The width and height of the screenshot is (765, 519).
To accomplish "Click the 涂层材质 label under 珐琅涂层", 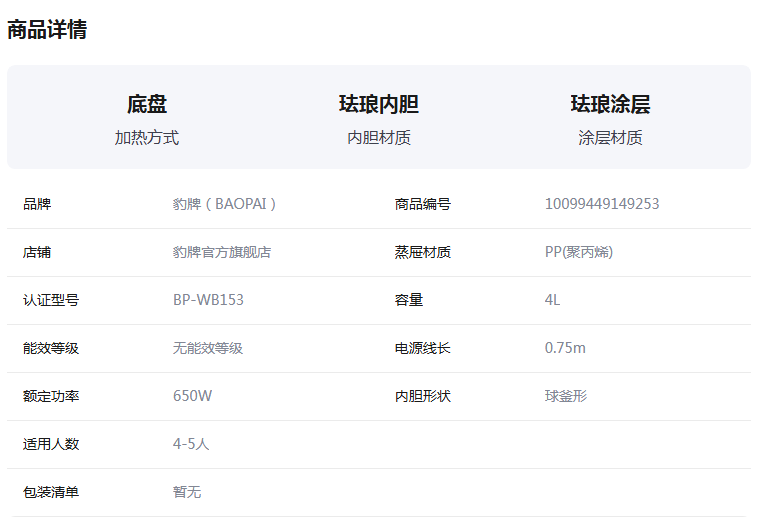I will pos(610,138).
